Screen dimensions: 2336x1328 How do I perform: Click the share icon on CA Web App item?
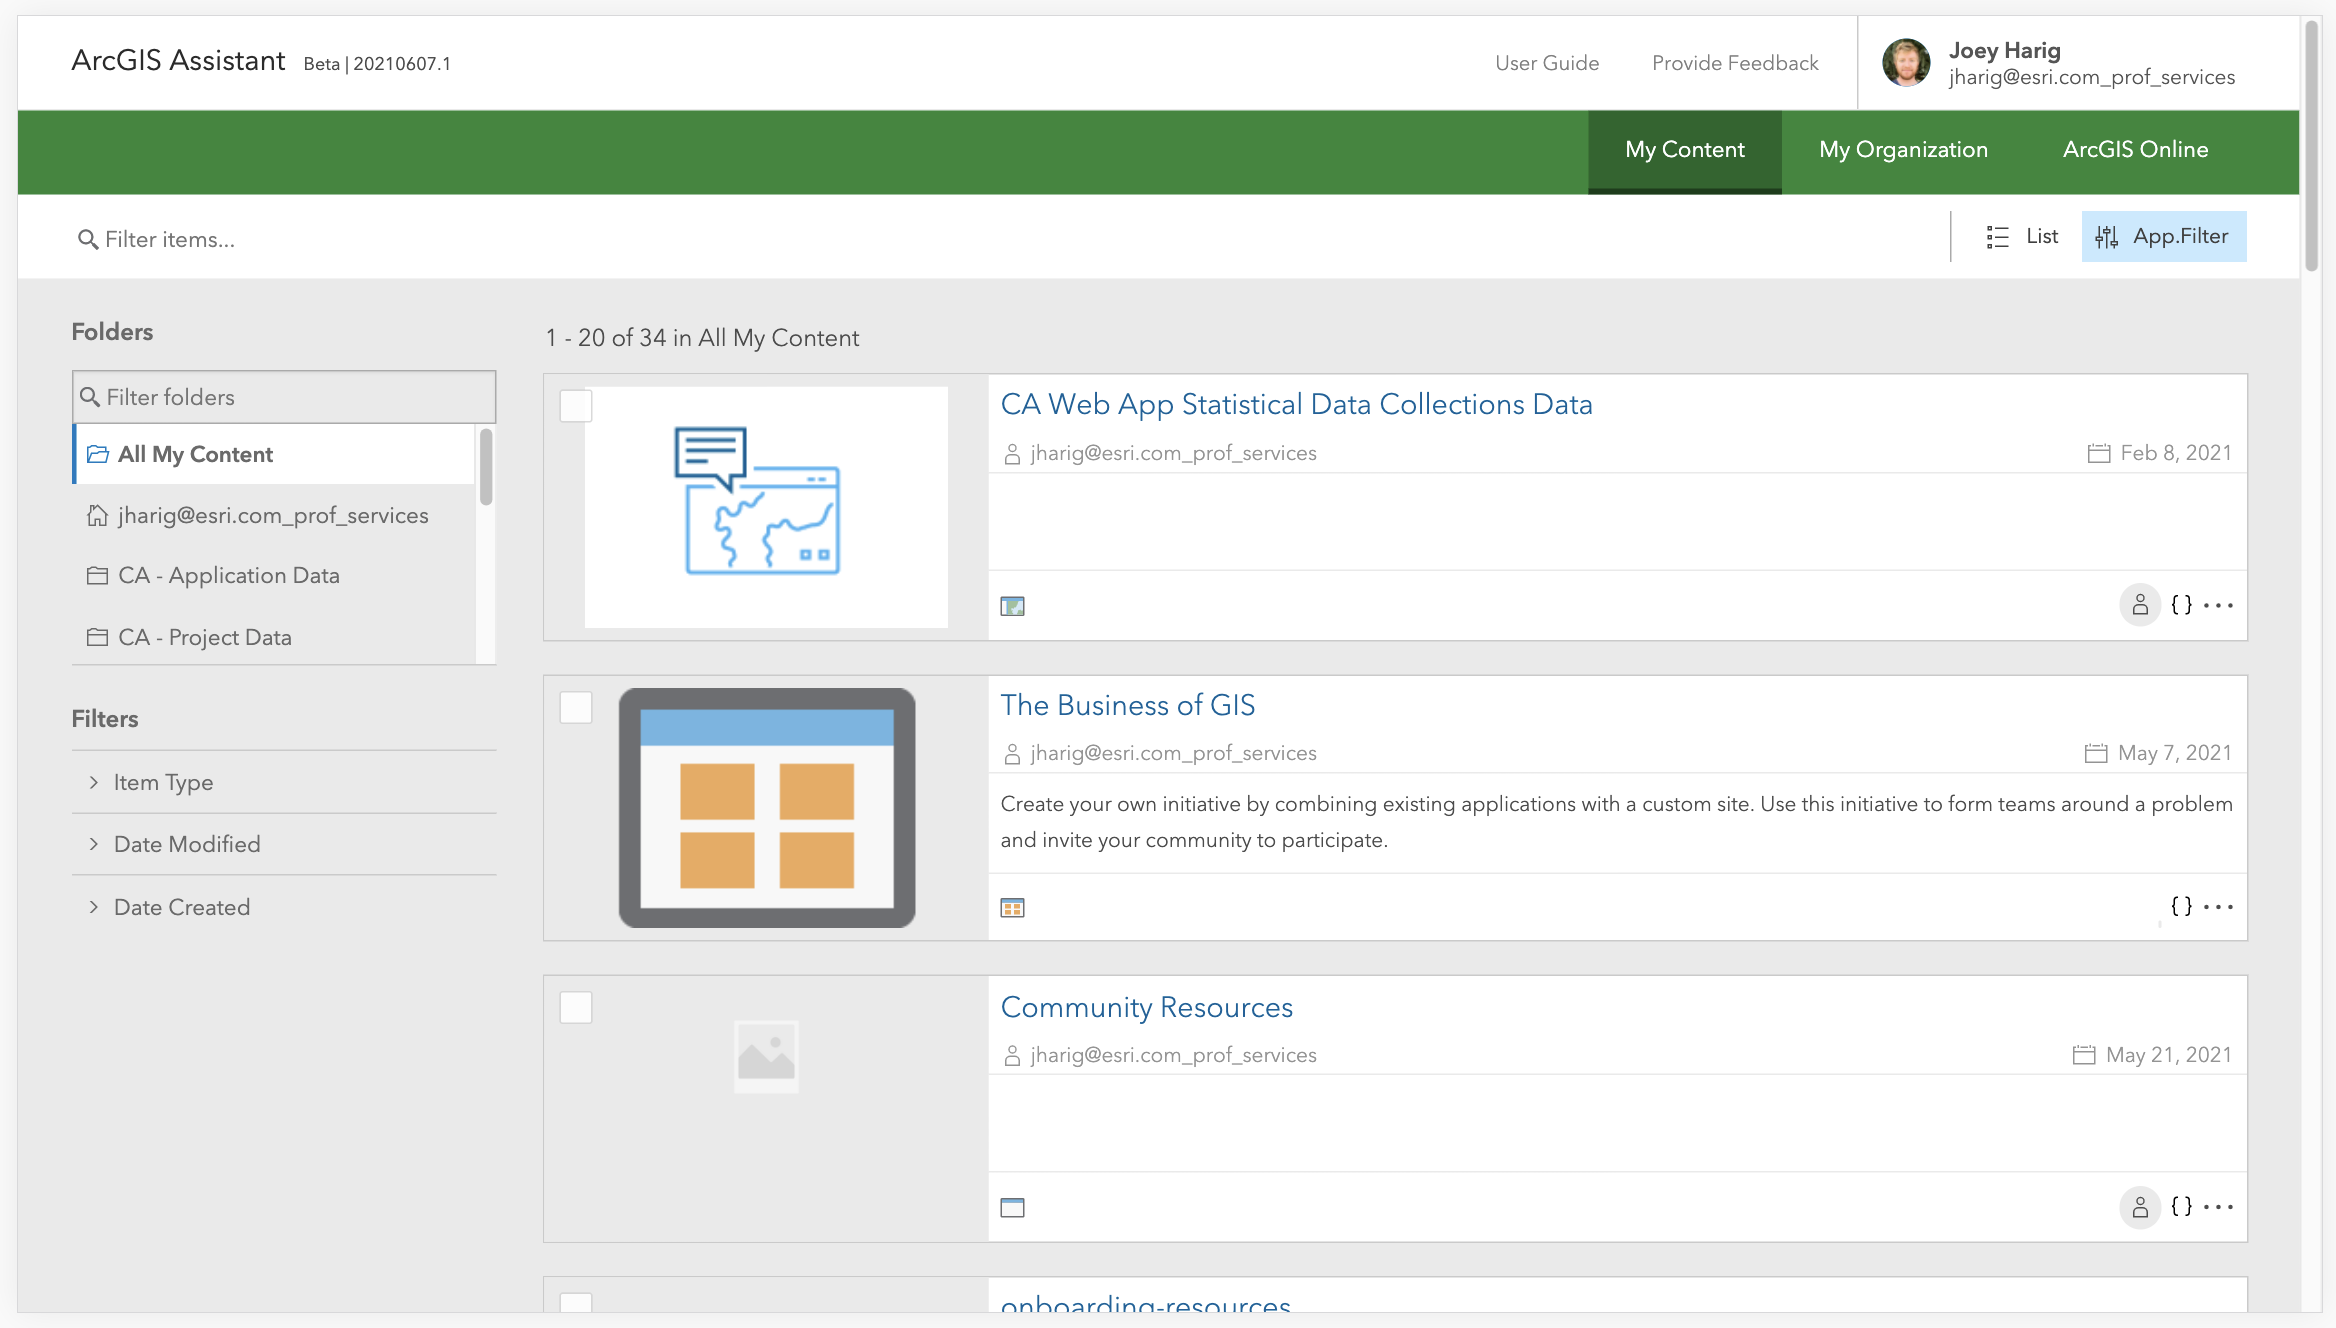(2140, 605)
